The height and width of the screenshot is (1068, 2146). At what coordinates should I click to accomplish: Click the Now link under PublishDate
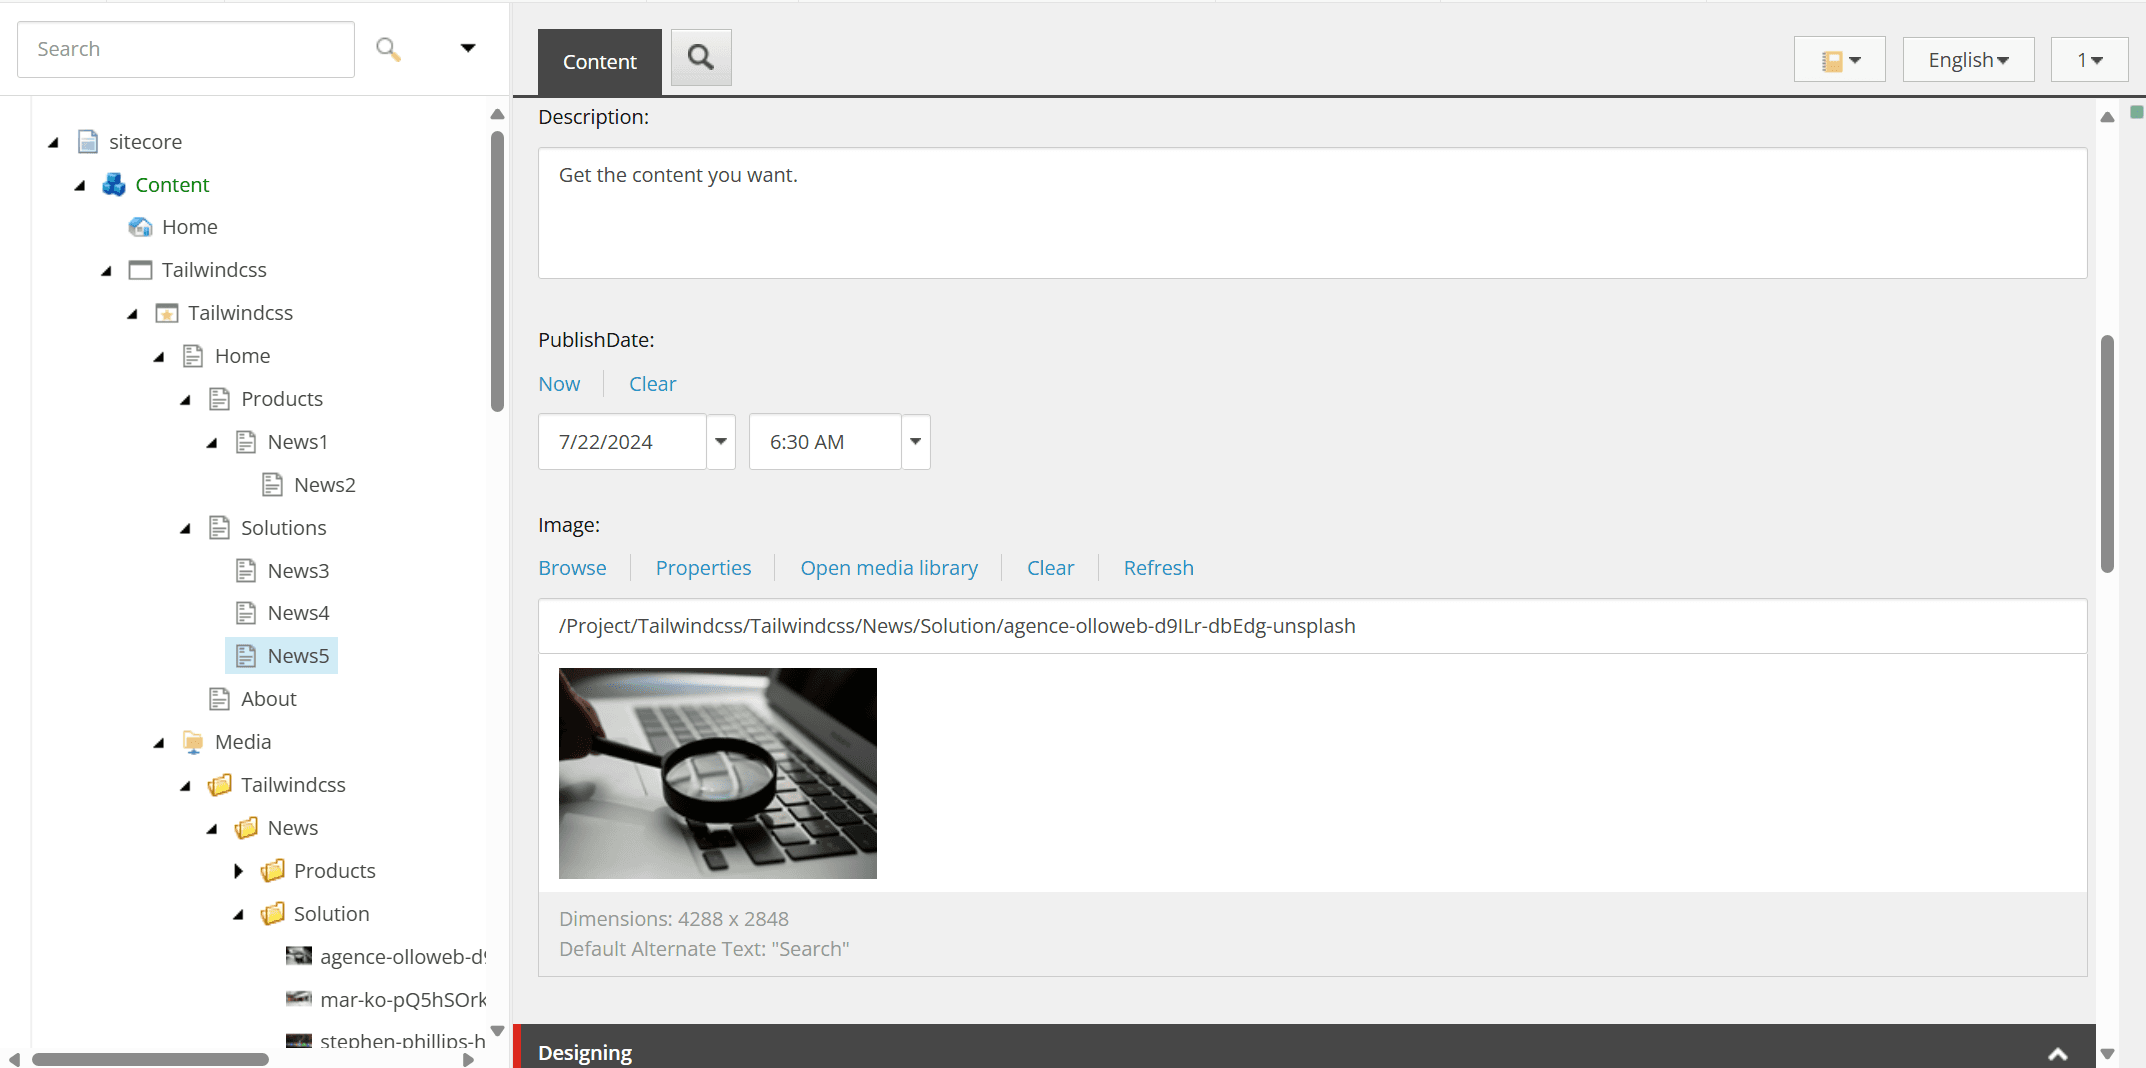coord(559,384)
